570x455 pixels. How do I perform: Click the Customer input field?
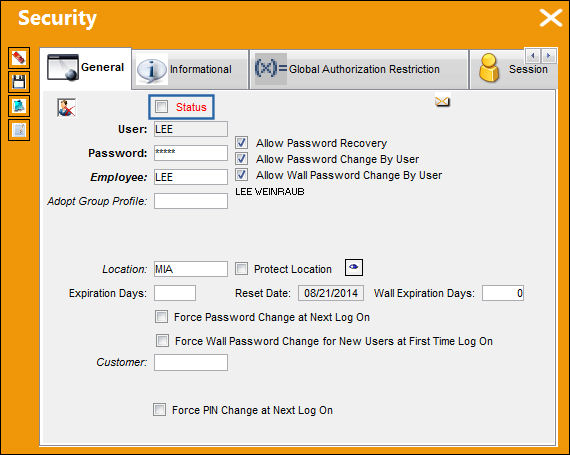191,363
